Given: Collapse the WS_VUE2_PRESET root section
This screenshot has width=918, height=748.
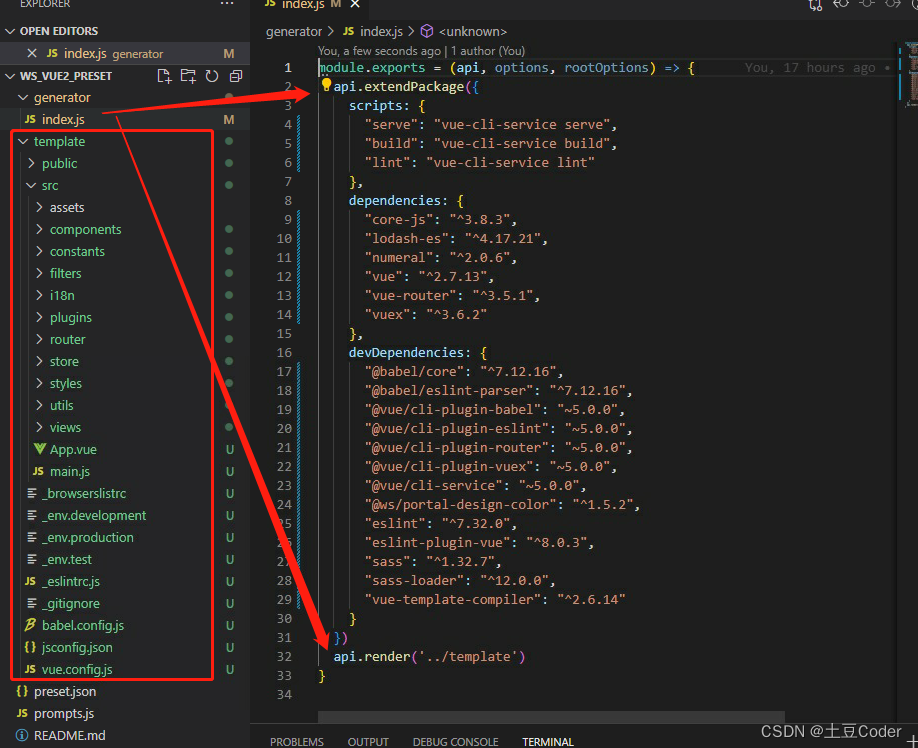Looking at the screenshot, I should tap(10, 76).
